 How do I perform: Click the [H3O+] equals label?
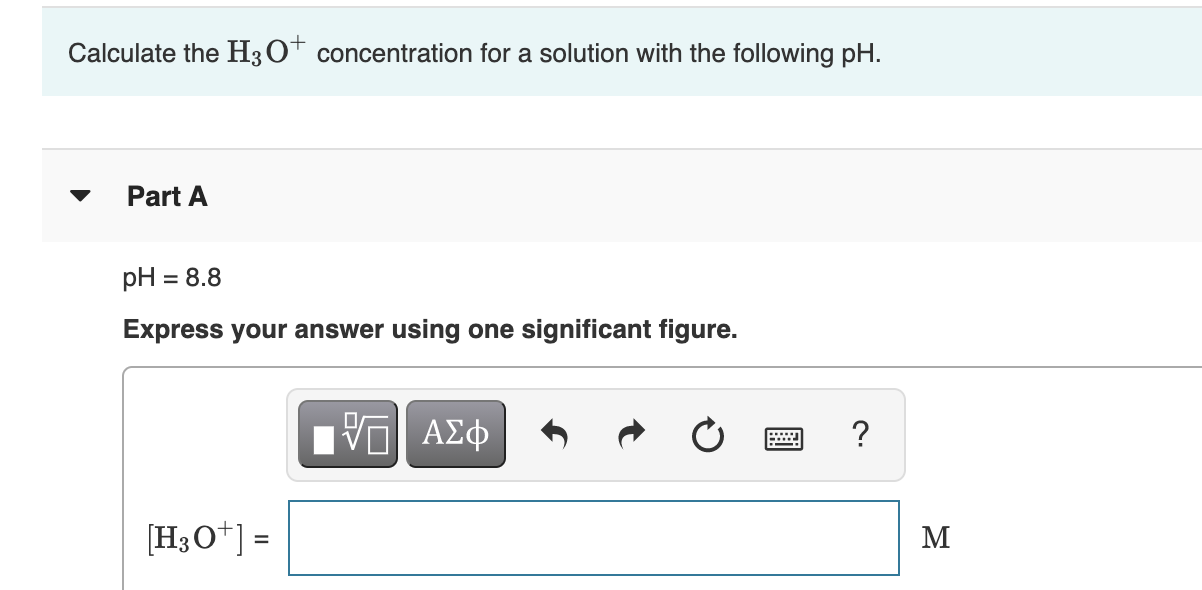click(x=205, y=538)
